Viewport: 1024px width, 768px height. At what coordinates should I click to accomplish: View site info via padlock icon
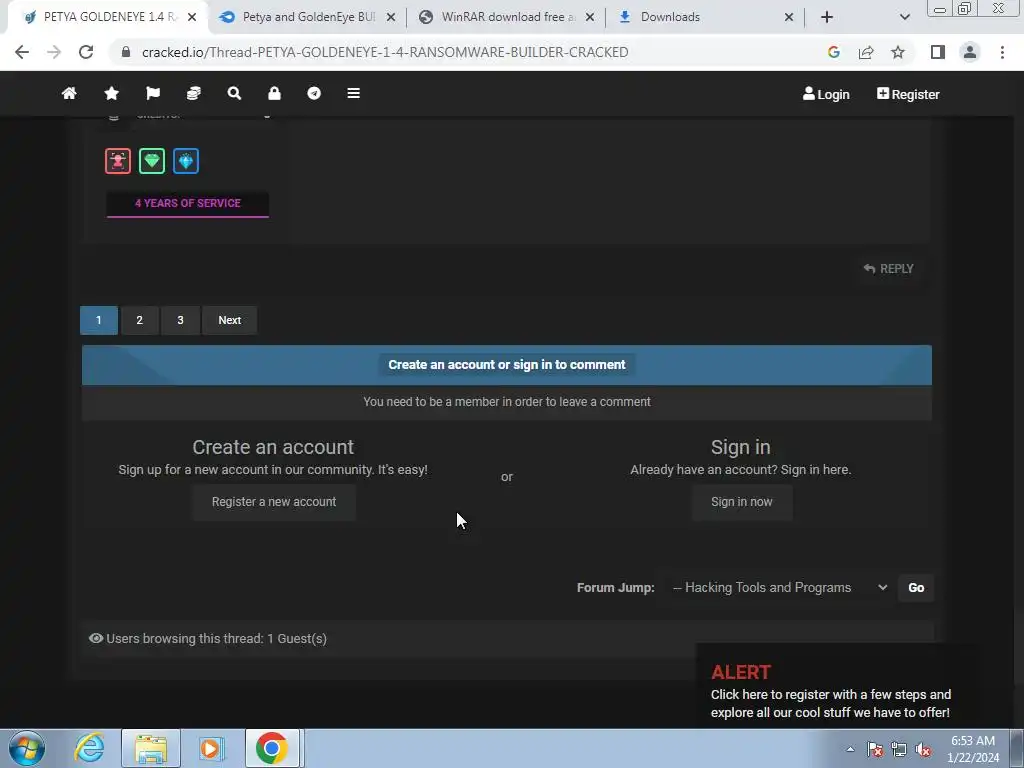(x=126, y=52)
